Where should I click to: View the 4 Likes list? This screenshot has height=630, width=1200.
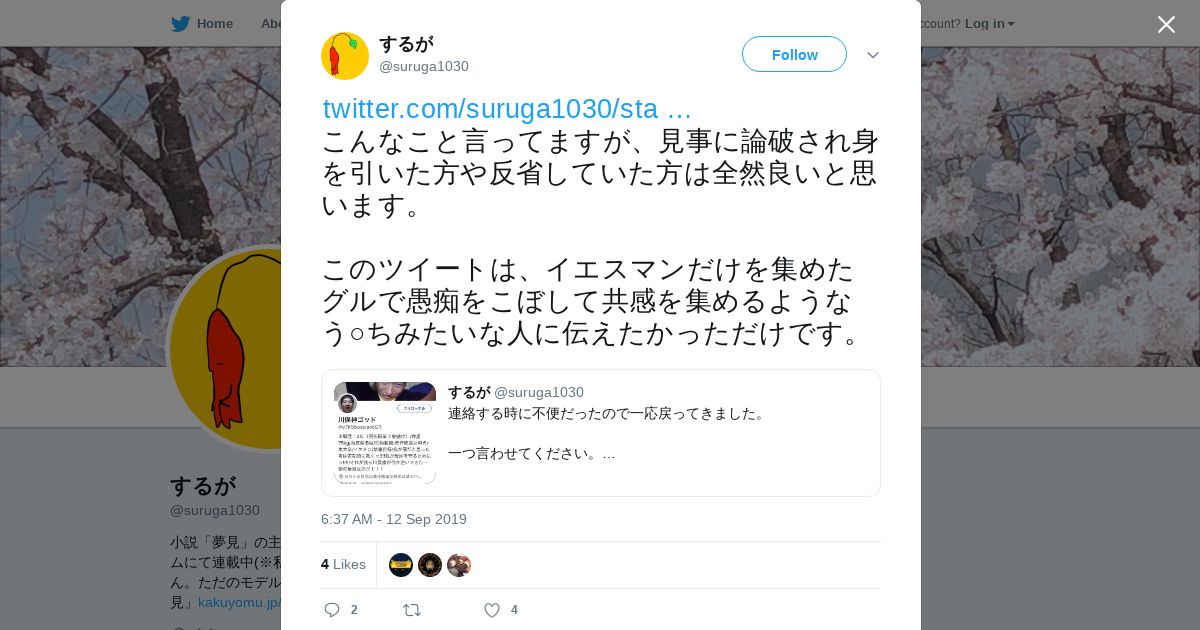click(343, 564)
